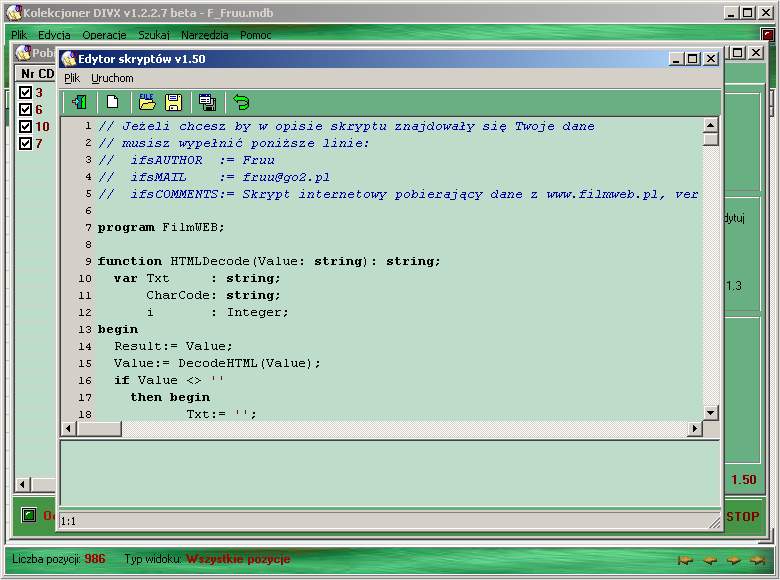Viewport: 780px width, 580px height.
Task: Click the save-all window-and-disk toolbar icon
Action: (x=207, y=102)
